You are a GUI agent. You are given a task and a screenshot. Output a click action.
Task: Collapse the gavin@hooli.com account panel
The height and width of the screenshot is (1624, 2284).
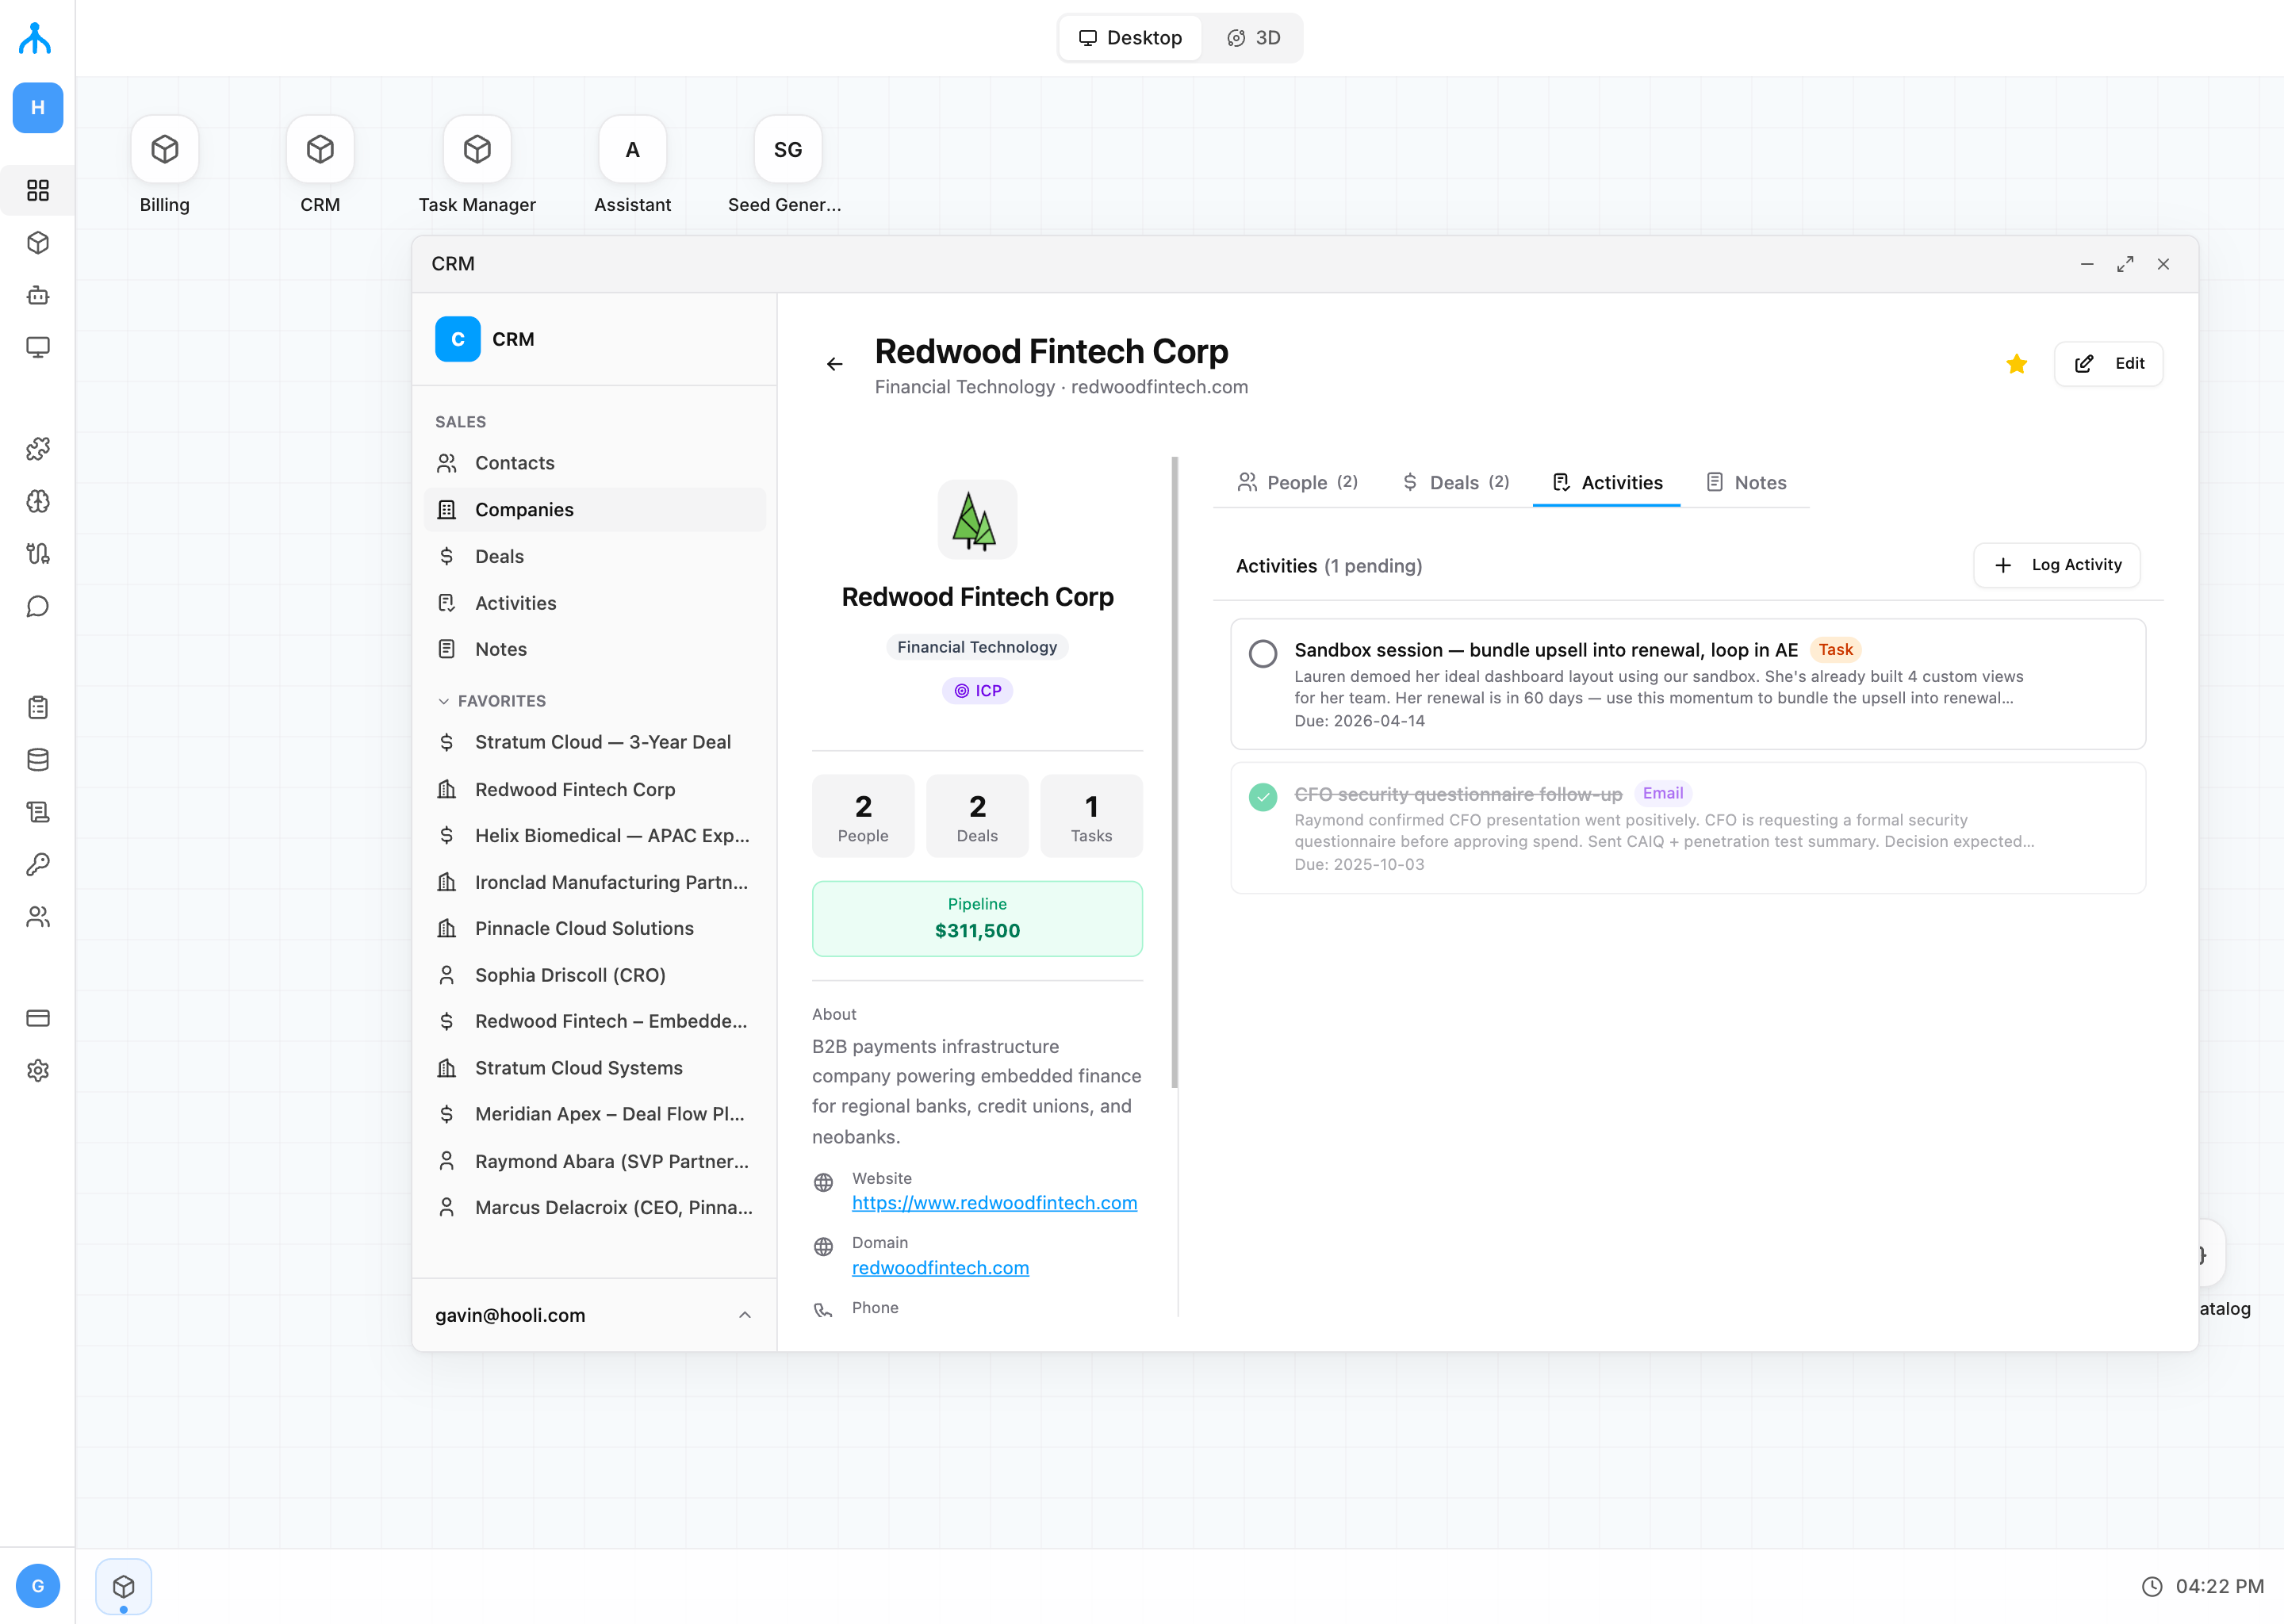coord(744,1315)
